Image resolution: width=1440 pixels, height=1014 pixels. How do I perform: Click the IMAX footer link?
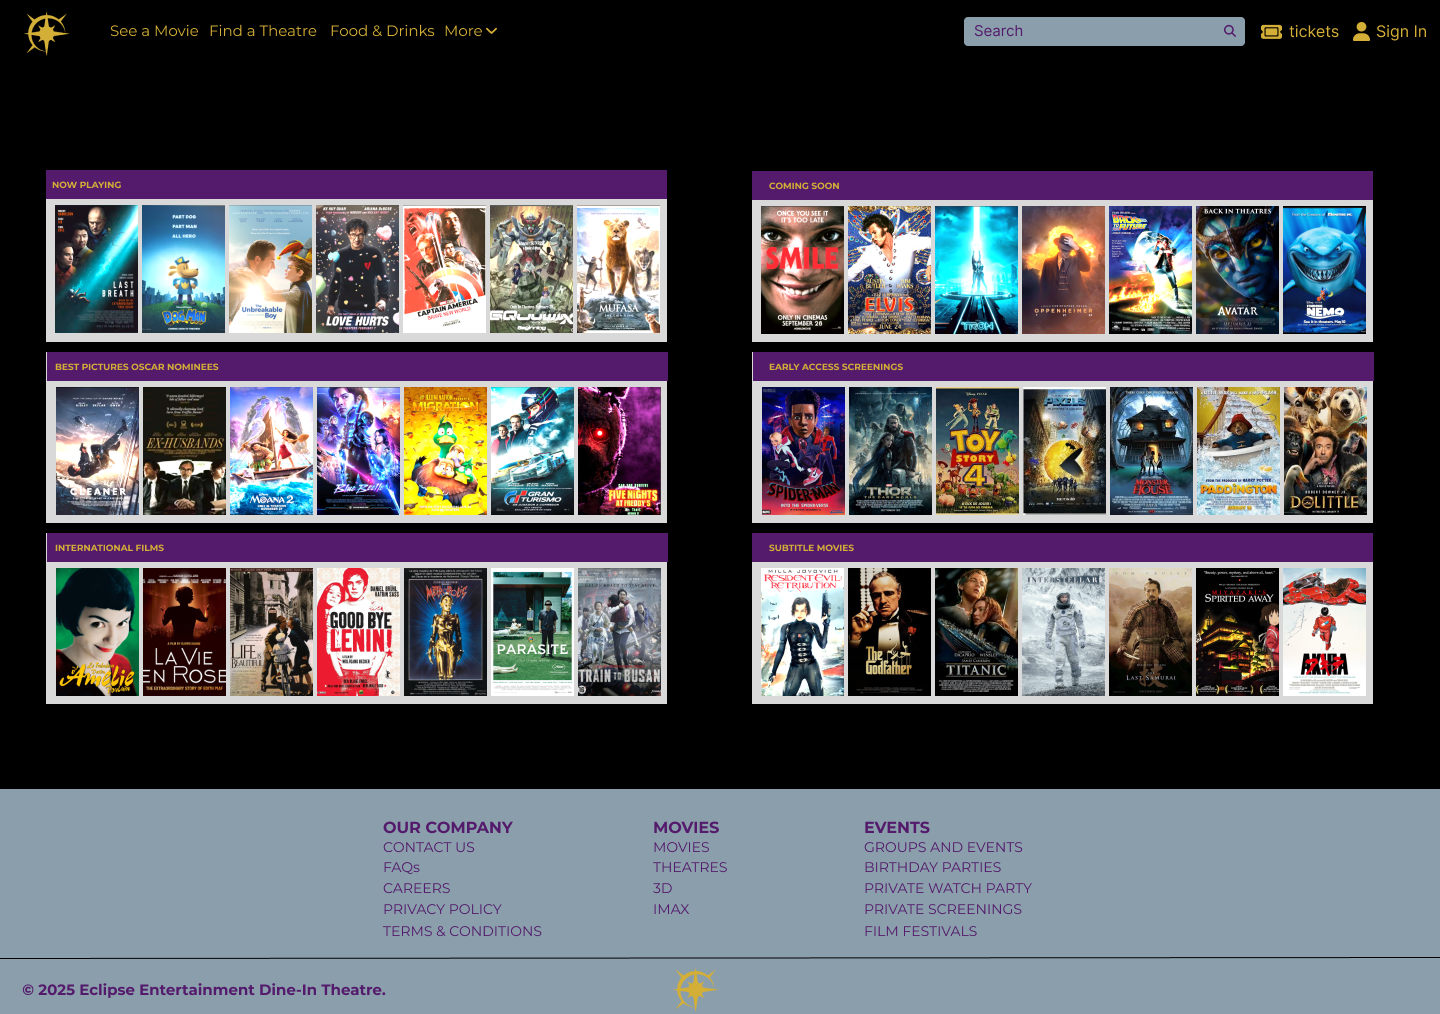coord(671,909)
